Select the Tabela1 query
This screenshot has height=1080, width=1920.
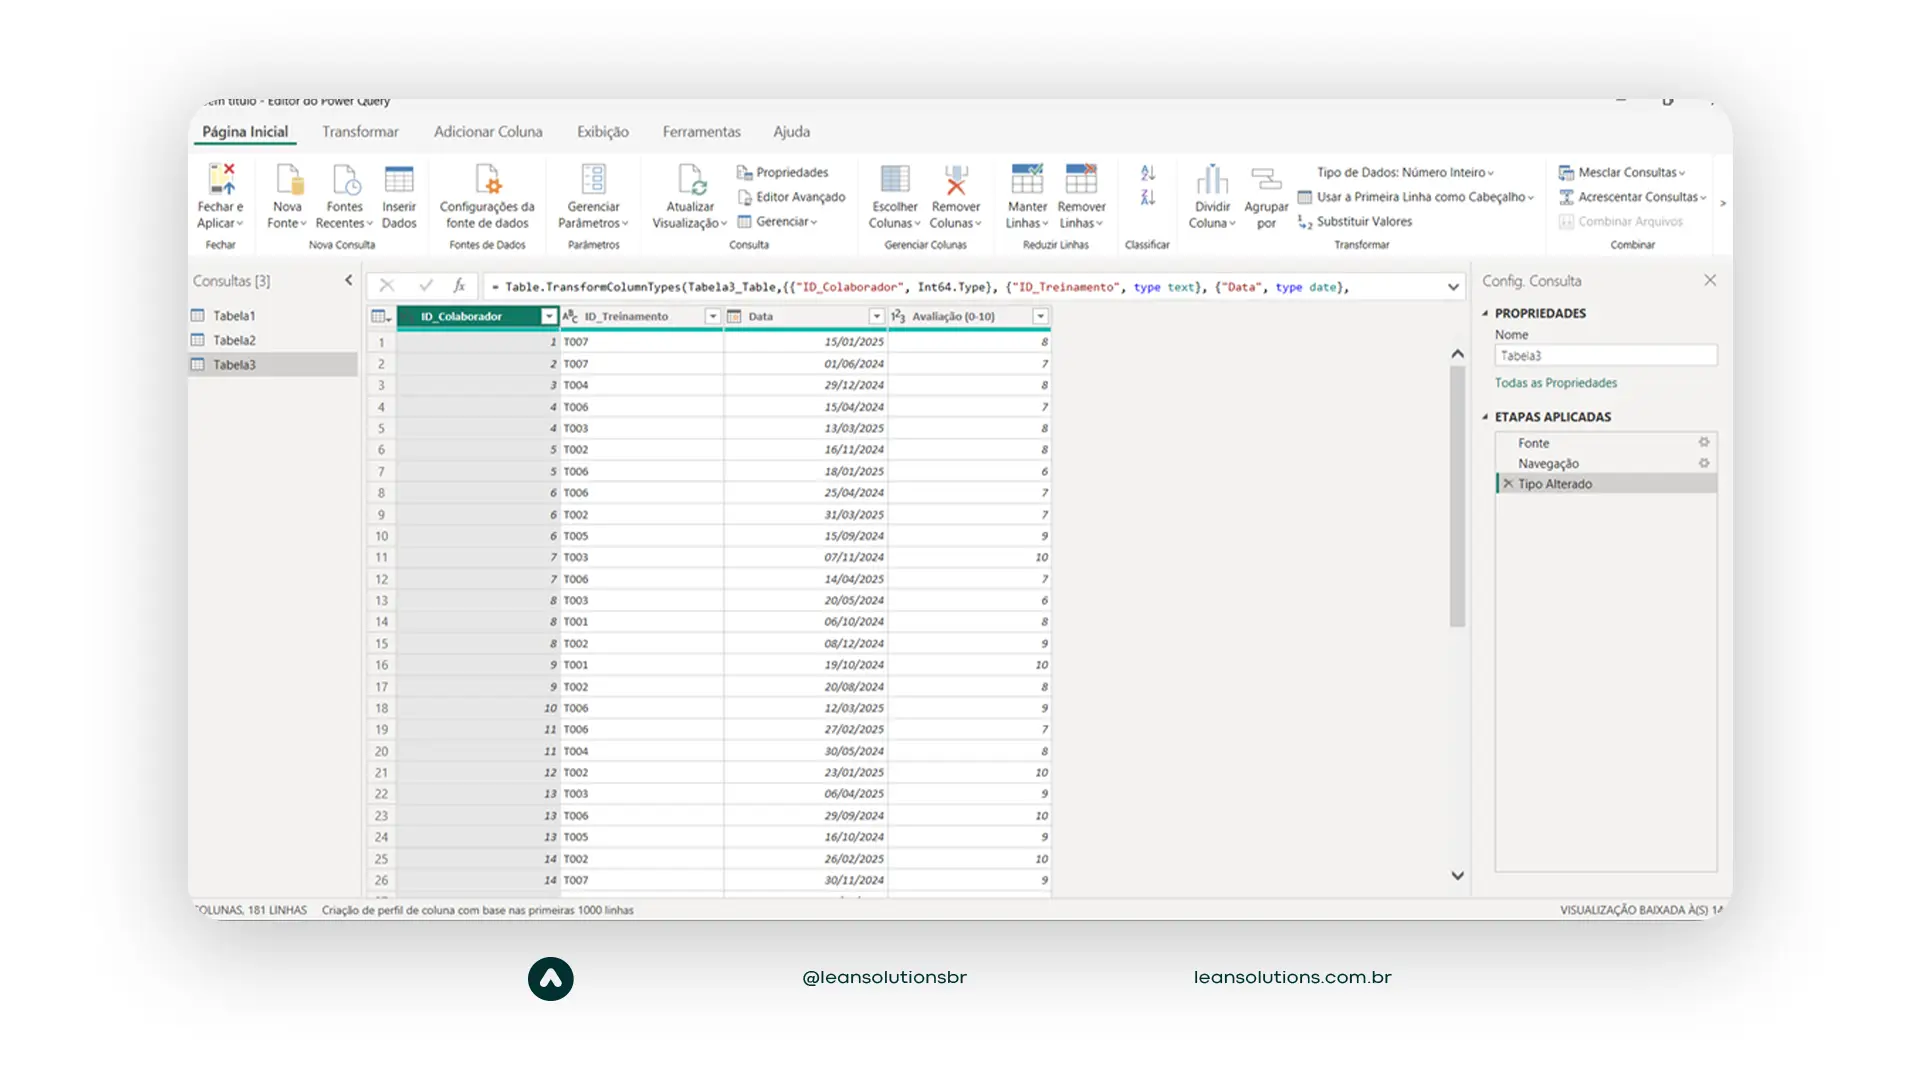(273, 316)
